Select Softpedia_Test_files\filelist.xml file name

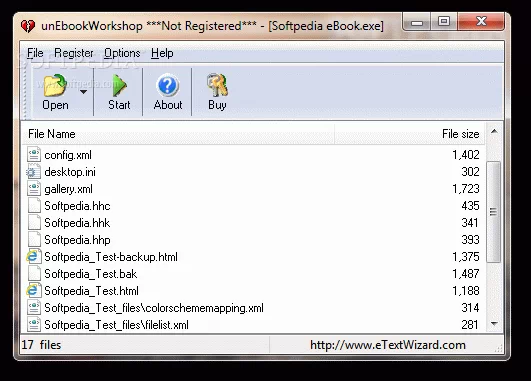coord(116,325)
